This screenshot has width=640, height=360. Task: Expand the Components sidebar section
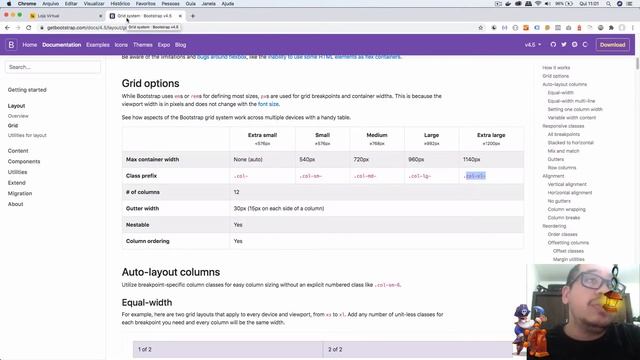(x=24, y=162)
